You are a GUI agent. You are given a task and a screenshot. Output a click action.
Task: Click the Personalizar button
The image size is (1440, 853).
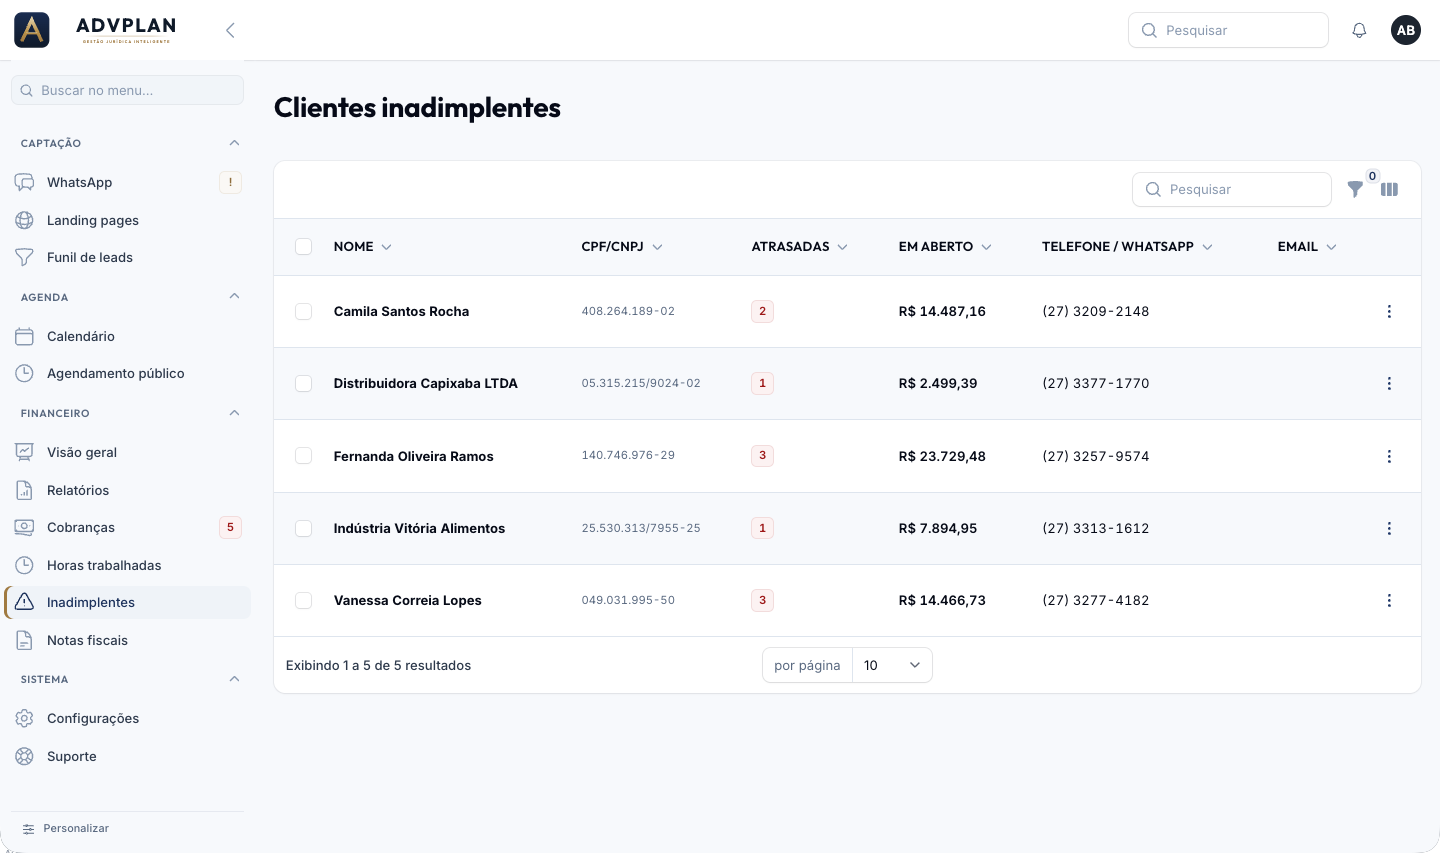66,828
